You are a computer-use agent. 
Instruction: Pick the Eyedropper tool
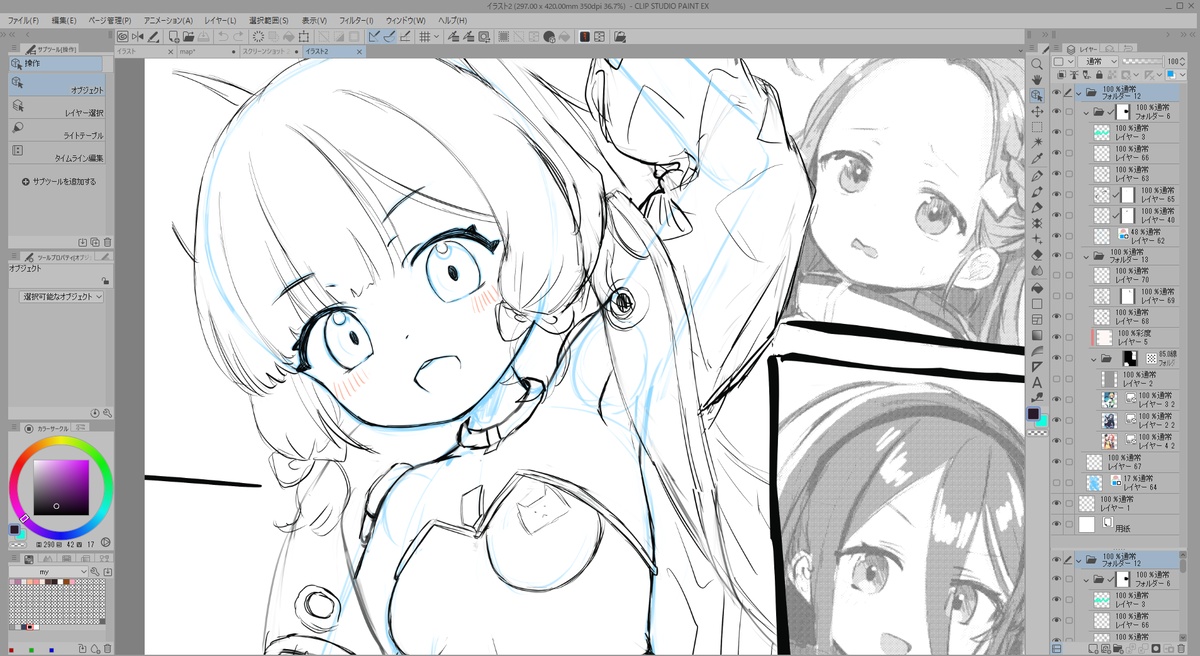coord(1037,159)
